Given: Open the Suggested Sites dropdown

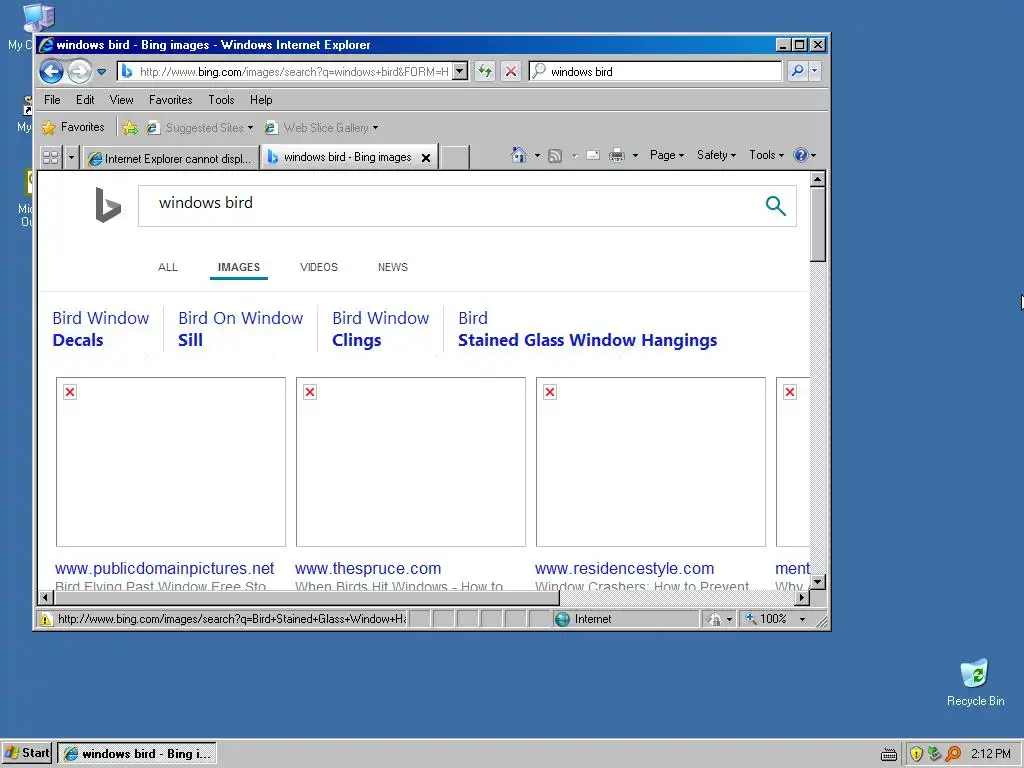Looking at the screenshot, I should click(x=200, y=128).
